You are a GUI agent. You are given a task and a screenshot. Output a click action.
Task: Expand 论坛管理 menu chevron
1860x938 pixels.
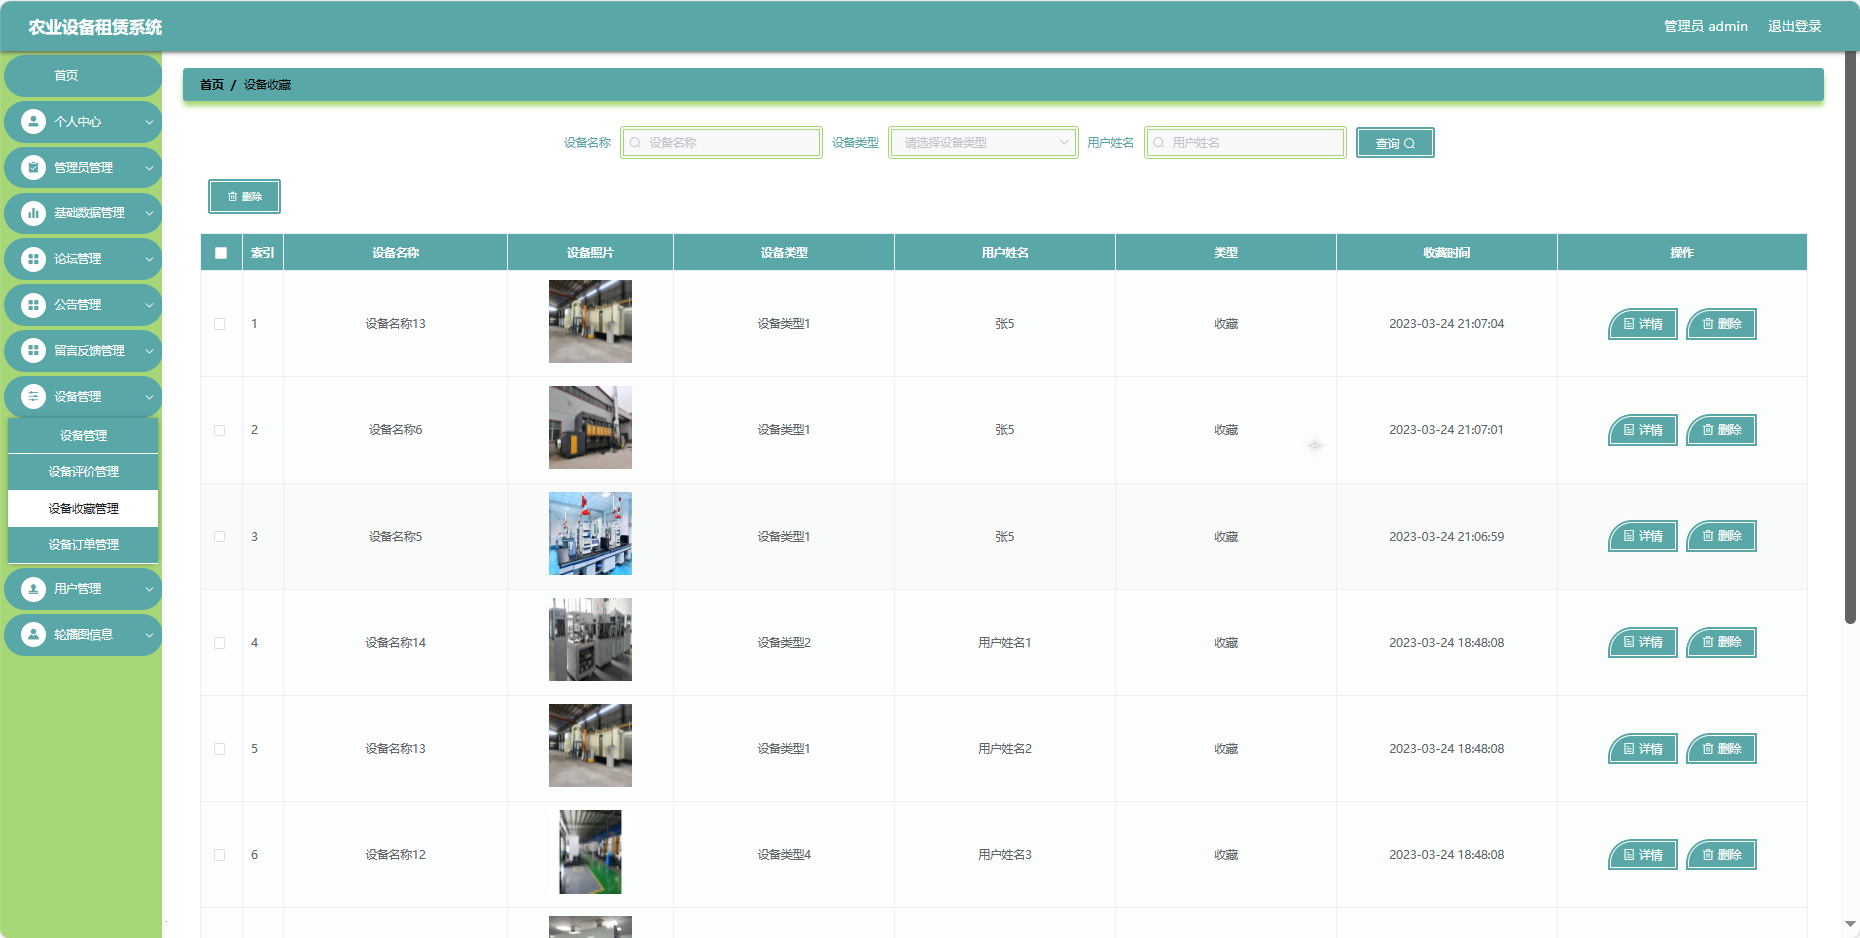[149, 259]
